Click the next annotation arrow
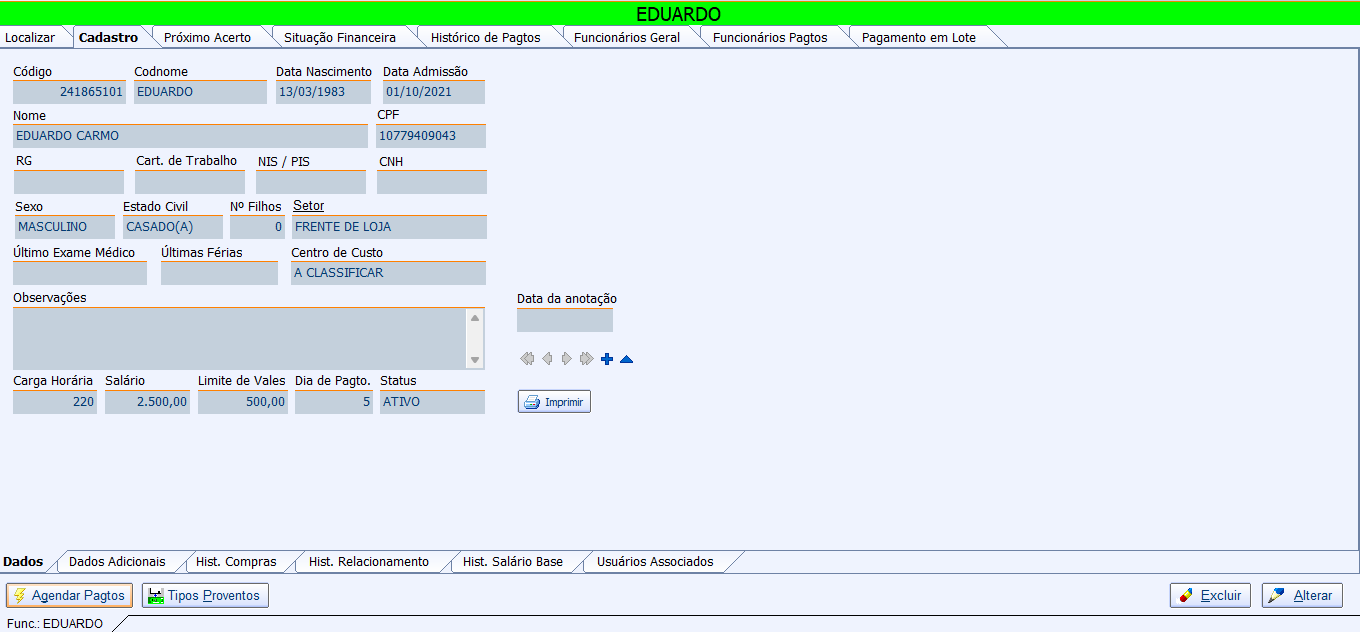The width and height of the screenshot is (1360, 632). (566, 359)
